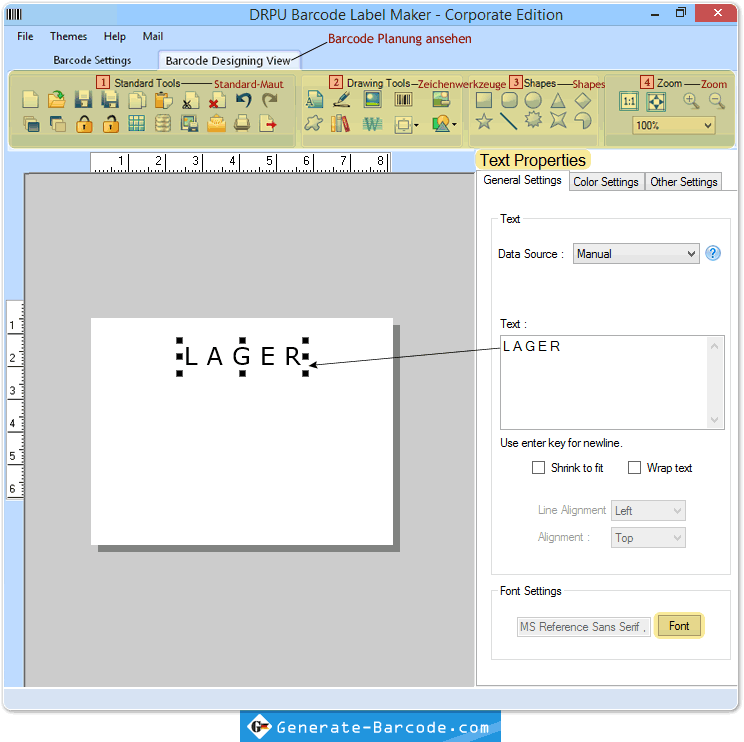The height and width of the screenshot is (742, 744).
Task: Draw a rectangle shape
Action: click(x=484, y=100)
